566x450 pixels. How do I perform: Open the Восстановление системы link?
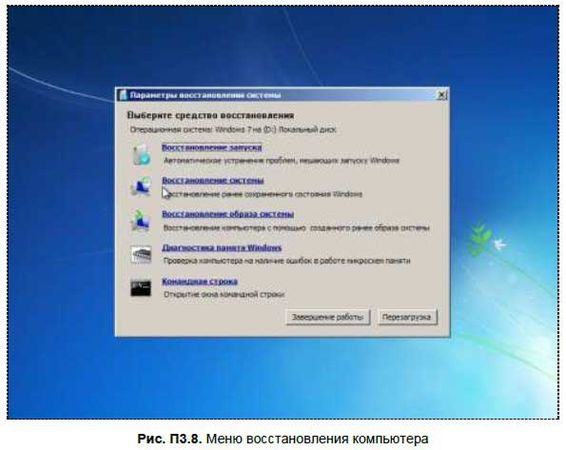[x=213, y=180]
